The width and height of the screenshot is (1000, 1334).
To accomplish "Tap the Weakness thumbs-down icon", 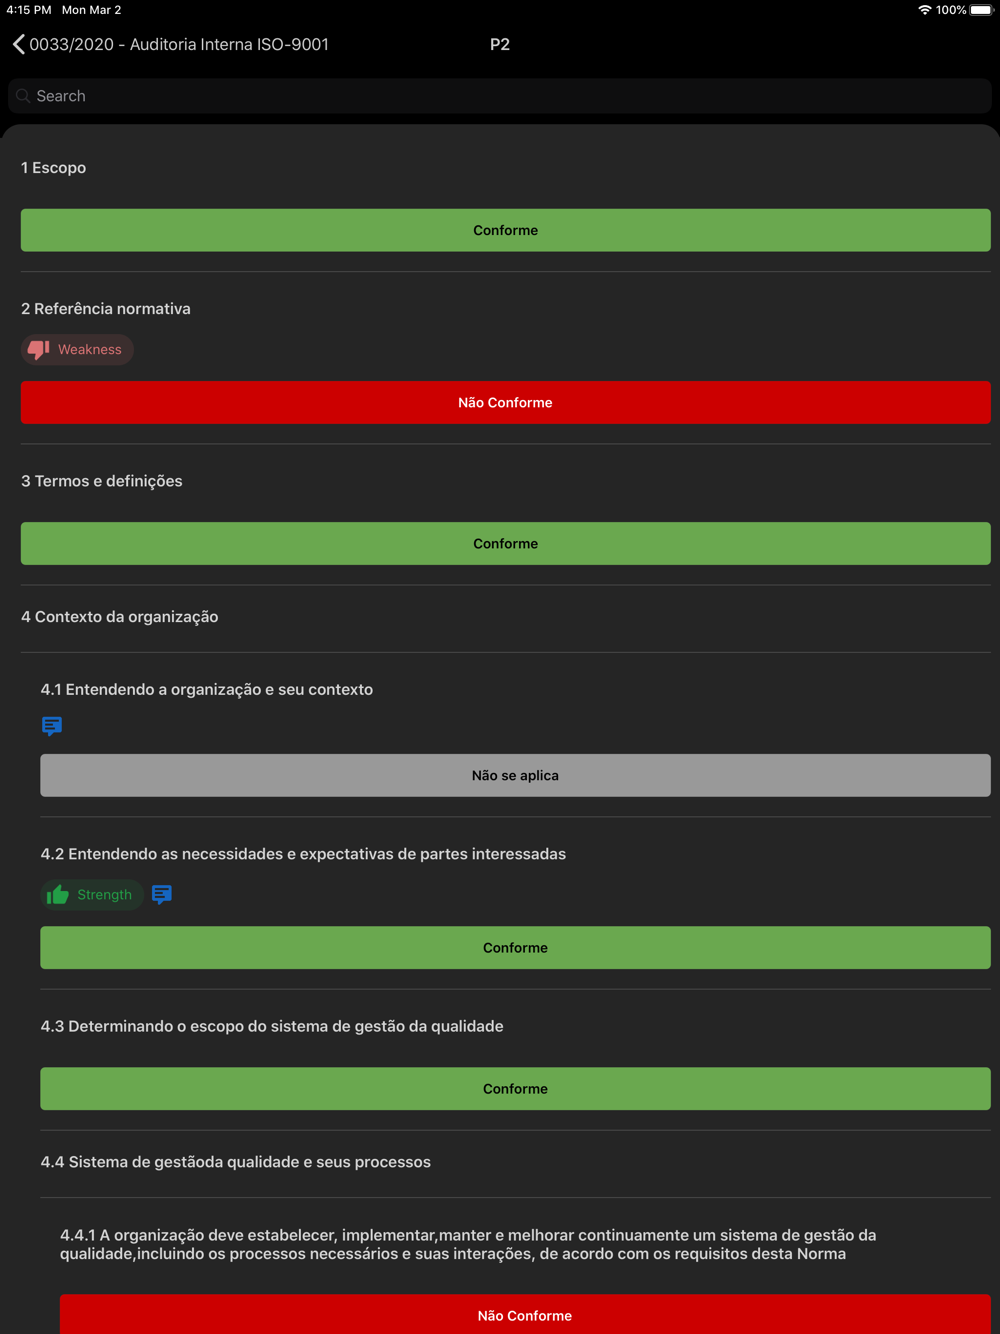I will pyautogui.click(x=39, y=349).
